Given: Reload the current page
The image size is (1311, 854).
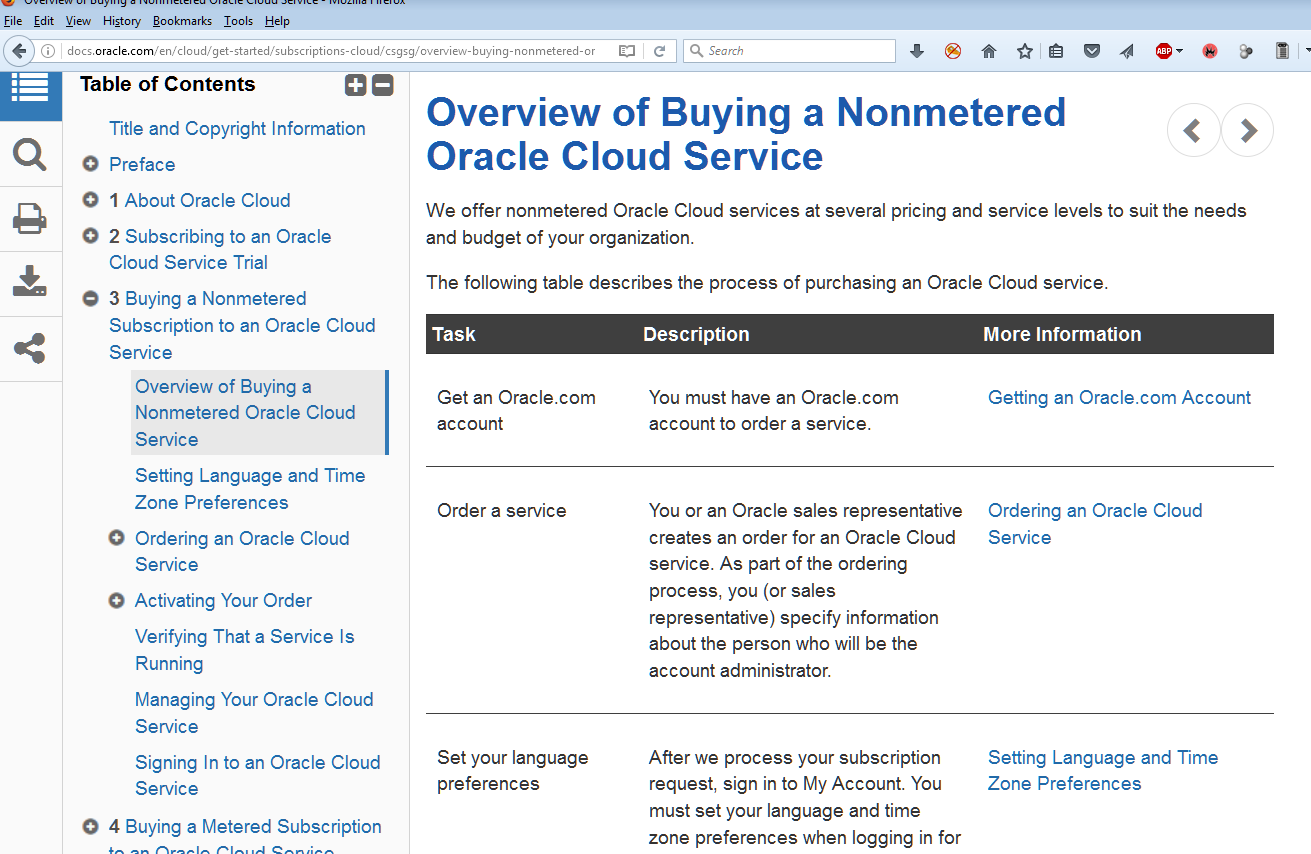Looking at the screenshot, I should [x=660, y=51].
